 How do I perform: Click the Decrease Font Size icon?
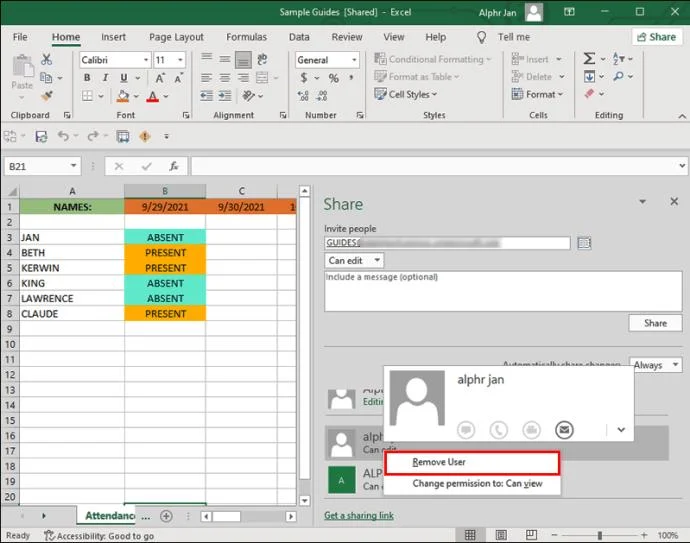tap(178, 78)
